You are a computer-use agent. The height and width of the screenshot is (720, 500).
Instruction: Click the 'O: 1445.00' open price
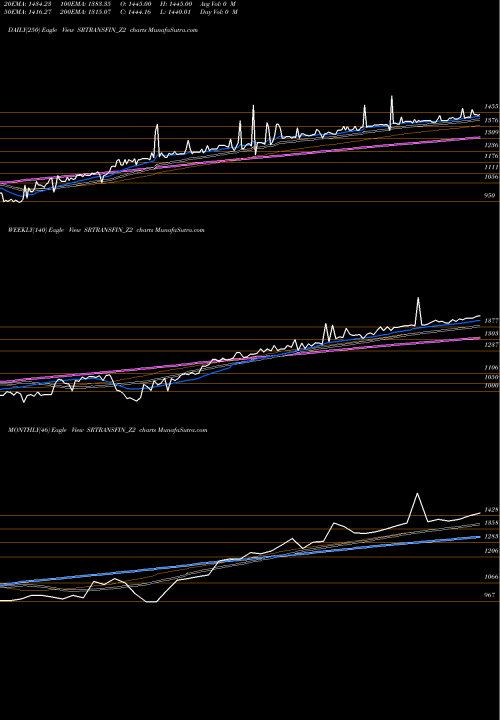135,4
